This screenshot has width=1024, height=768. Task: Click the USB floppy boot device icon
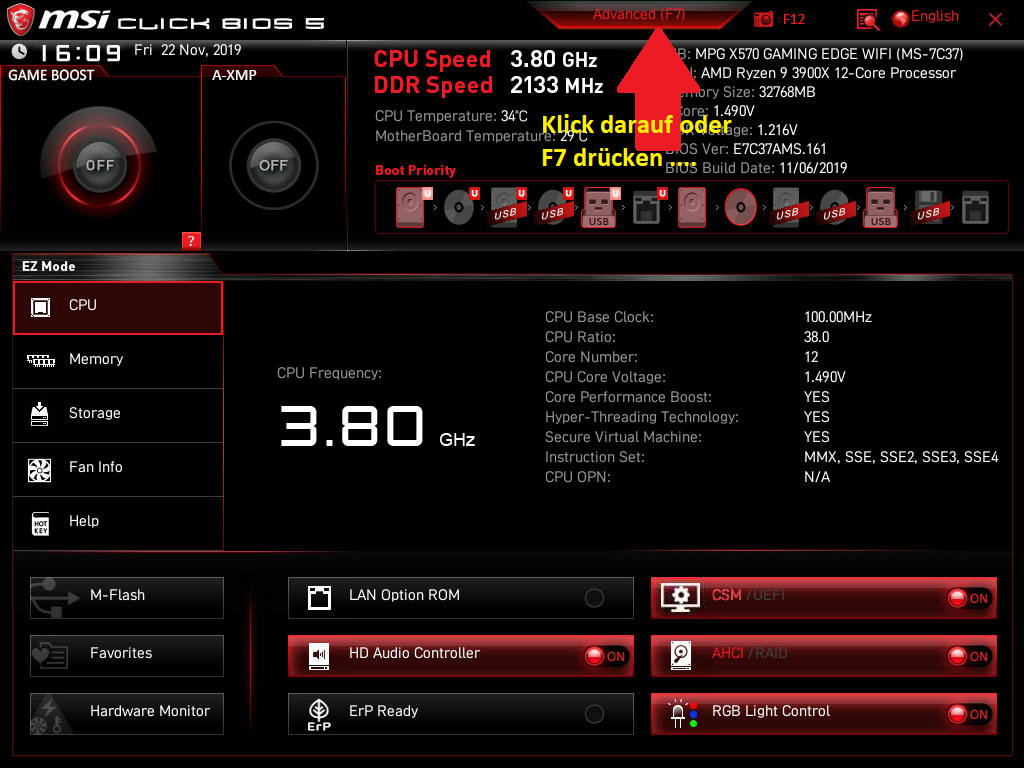click(x=928, y=207)
